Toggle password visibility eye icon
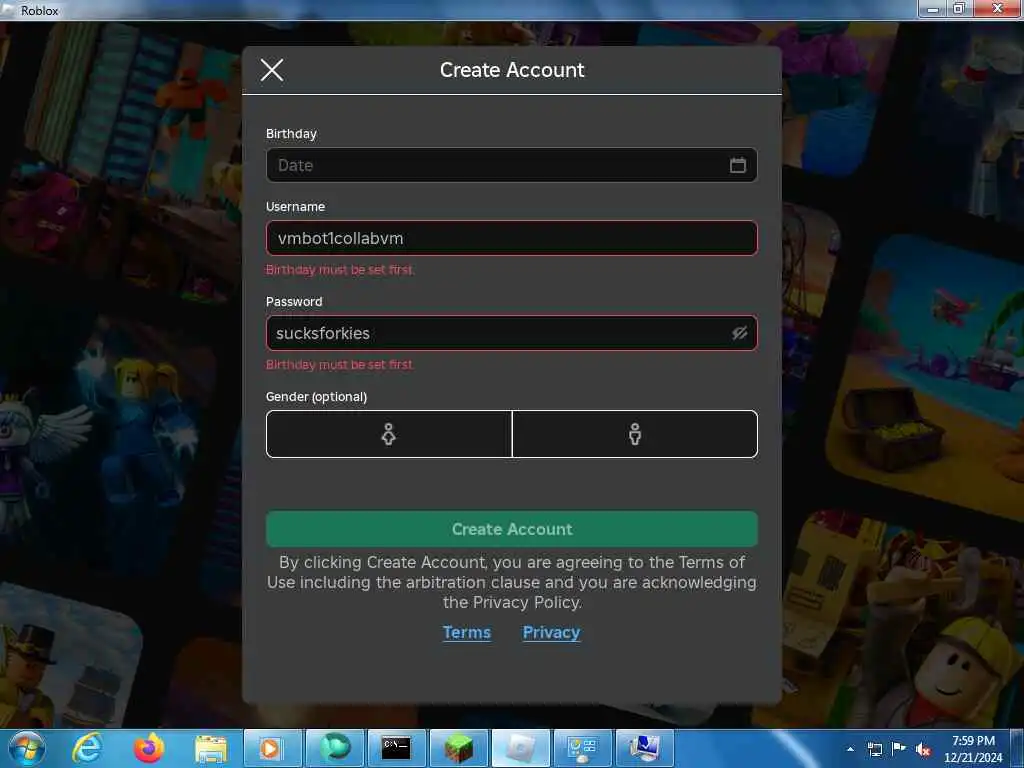 point(739,333)
